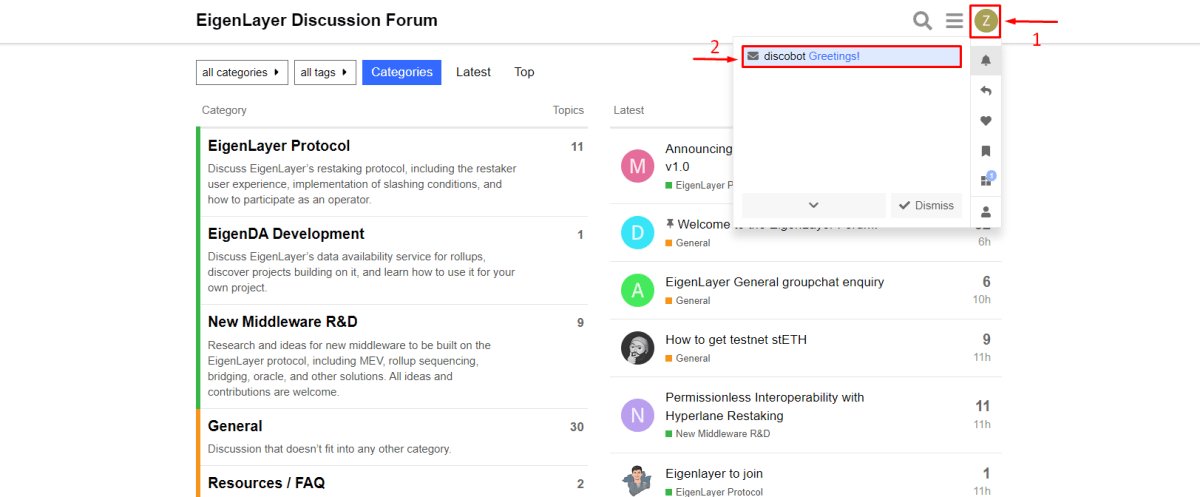1200x497 pixels.
Task: Open the EigenDA Development category
Action: click(x=286, y=234)
